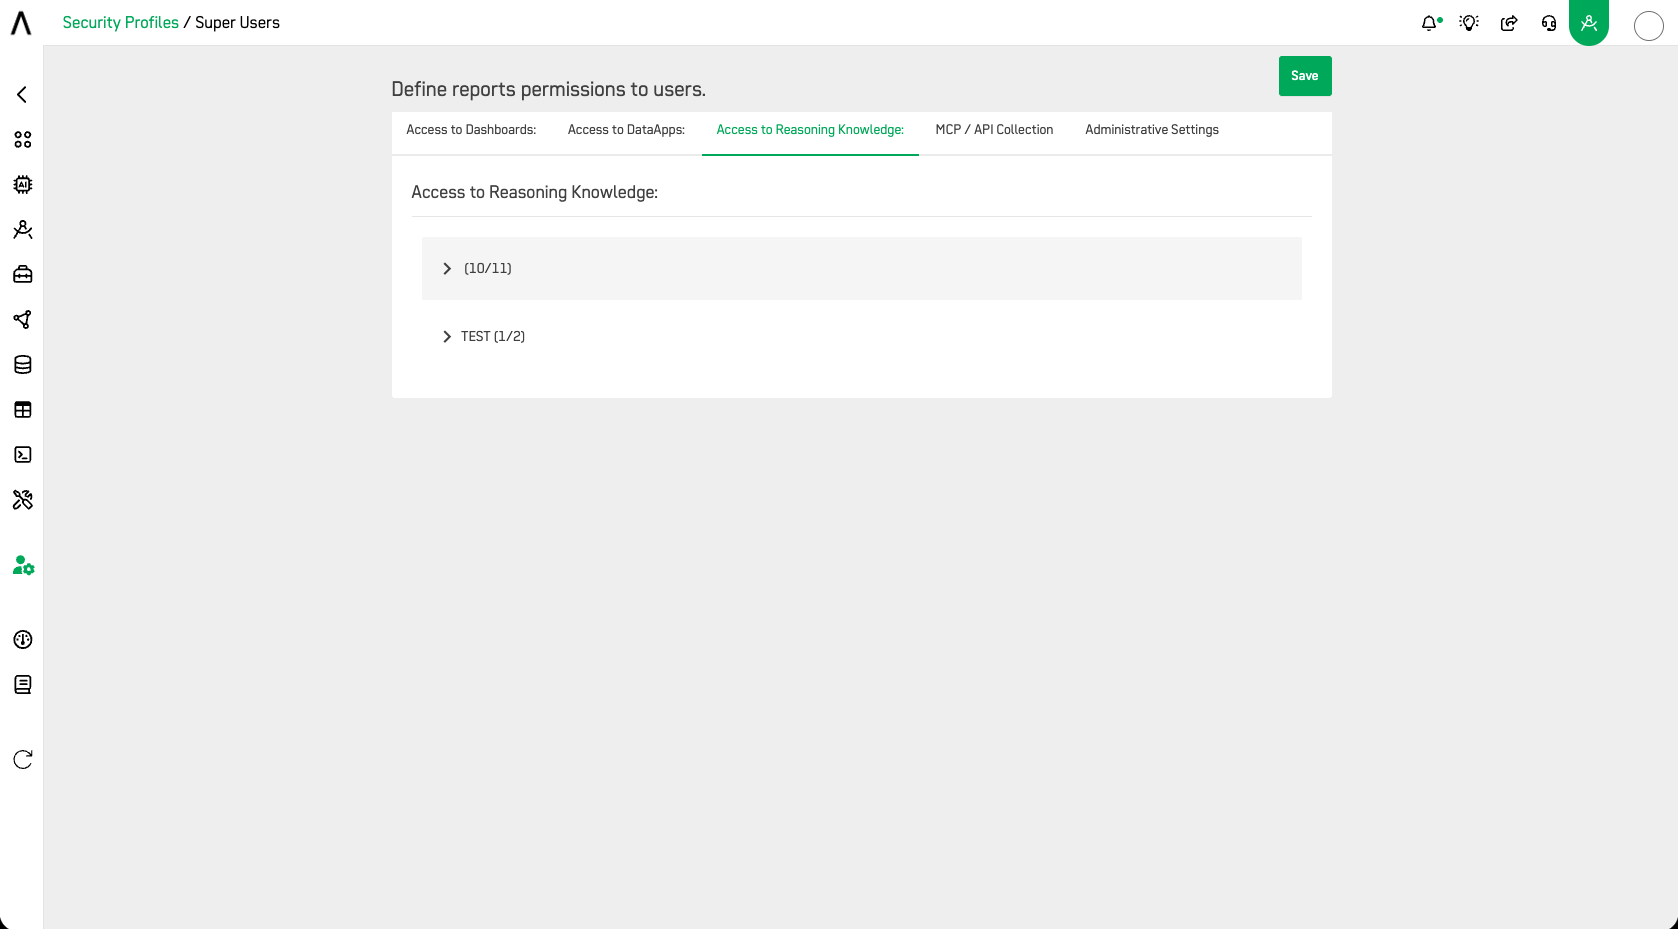1678x929 pixels.
Task: Click the refresh arrow icon in the sidebar
Action: pyautogui.click(x=23, y=760)
